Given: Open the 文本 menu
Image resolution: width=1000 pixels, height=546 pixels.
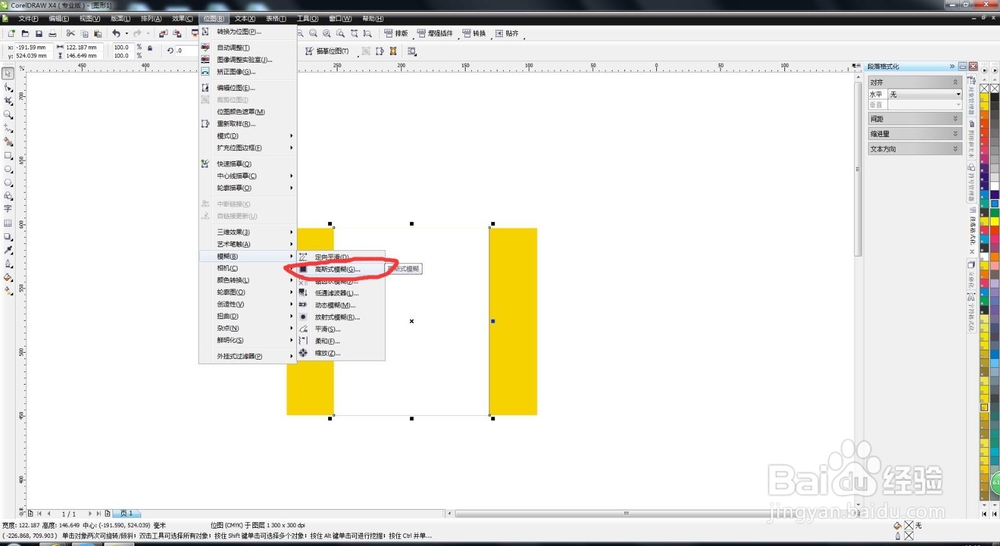Looking at the screenshot, I should [x=245, y=18].
